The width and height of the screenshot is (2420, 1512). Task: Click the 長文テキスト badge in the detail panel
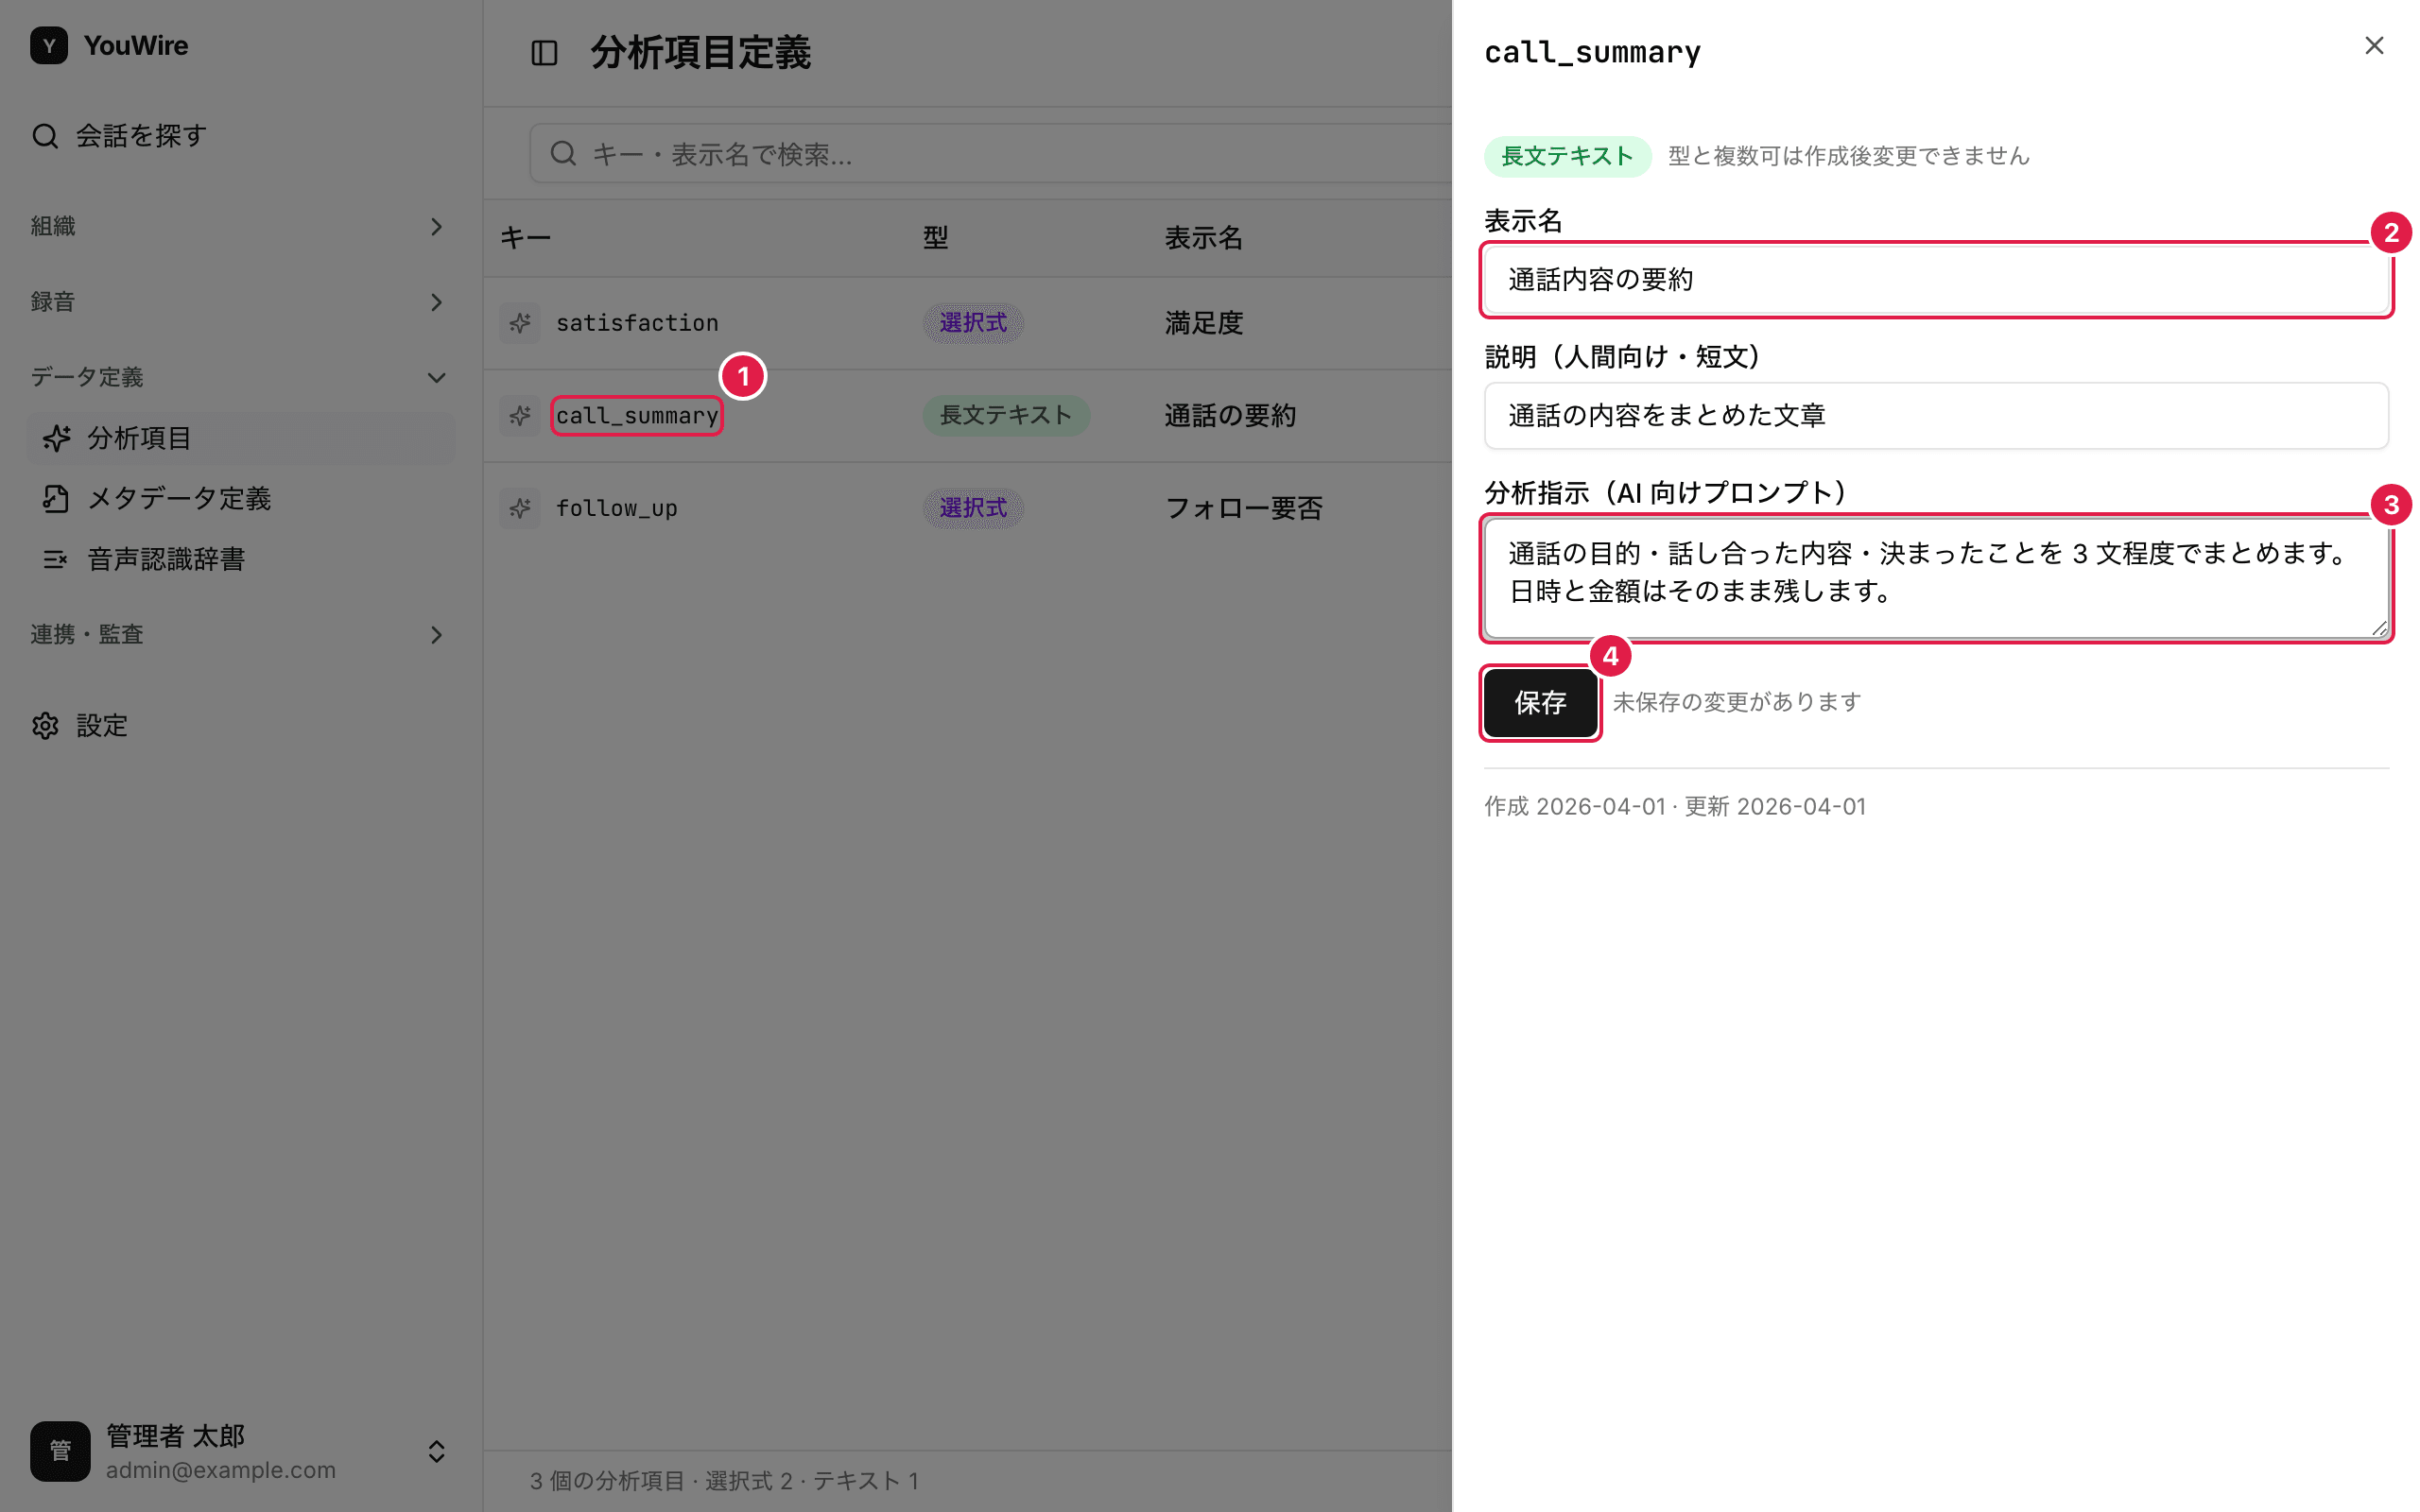point(1567,156)
